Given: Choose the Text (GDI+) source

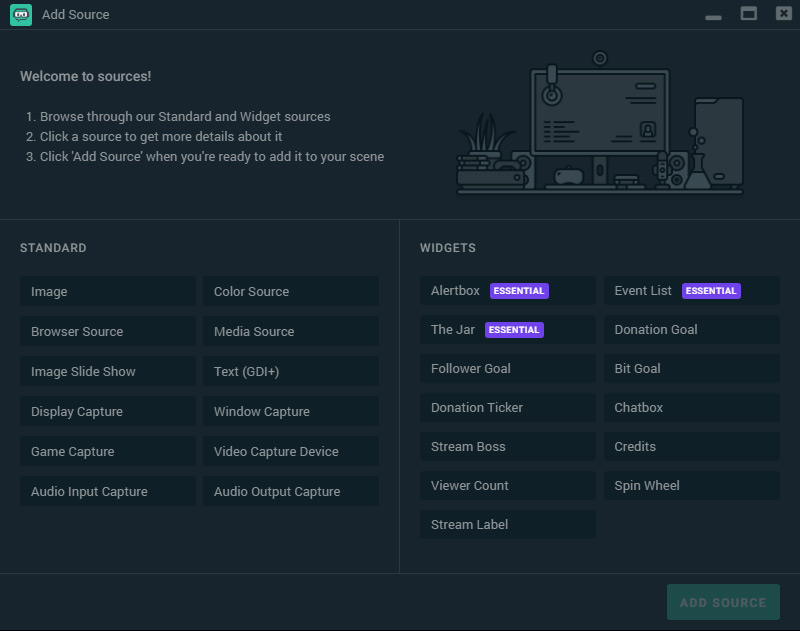Looking at the screenshot, I should click(290, 371).
